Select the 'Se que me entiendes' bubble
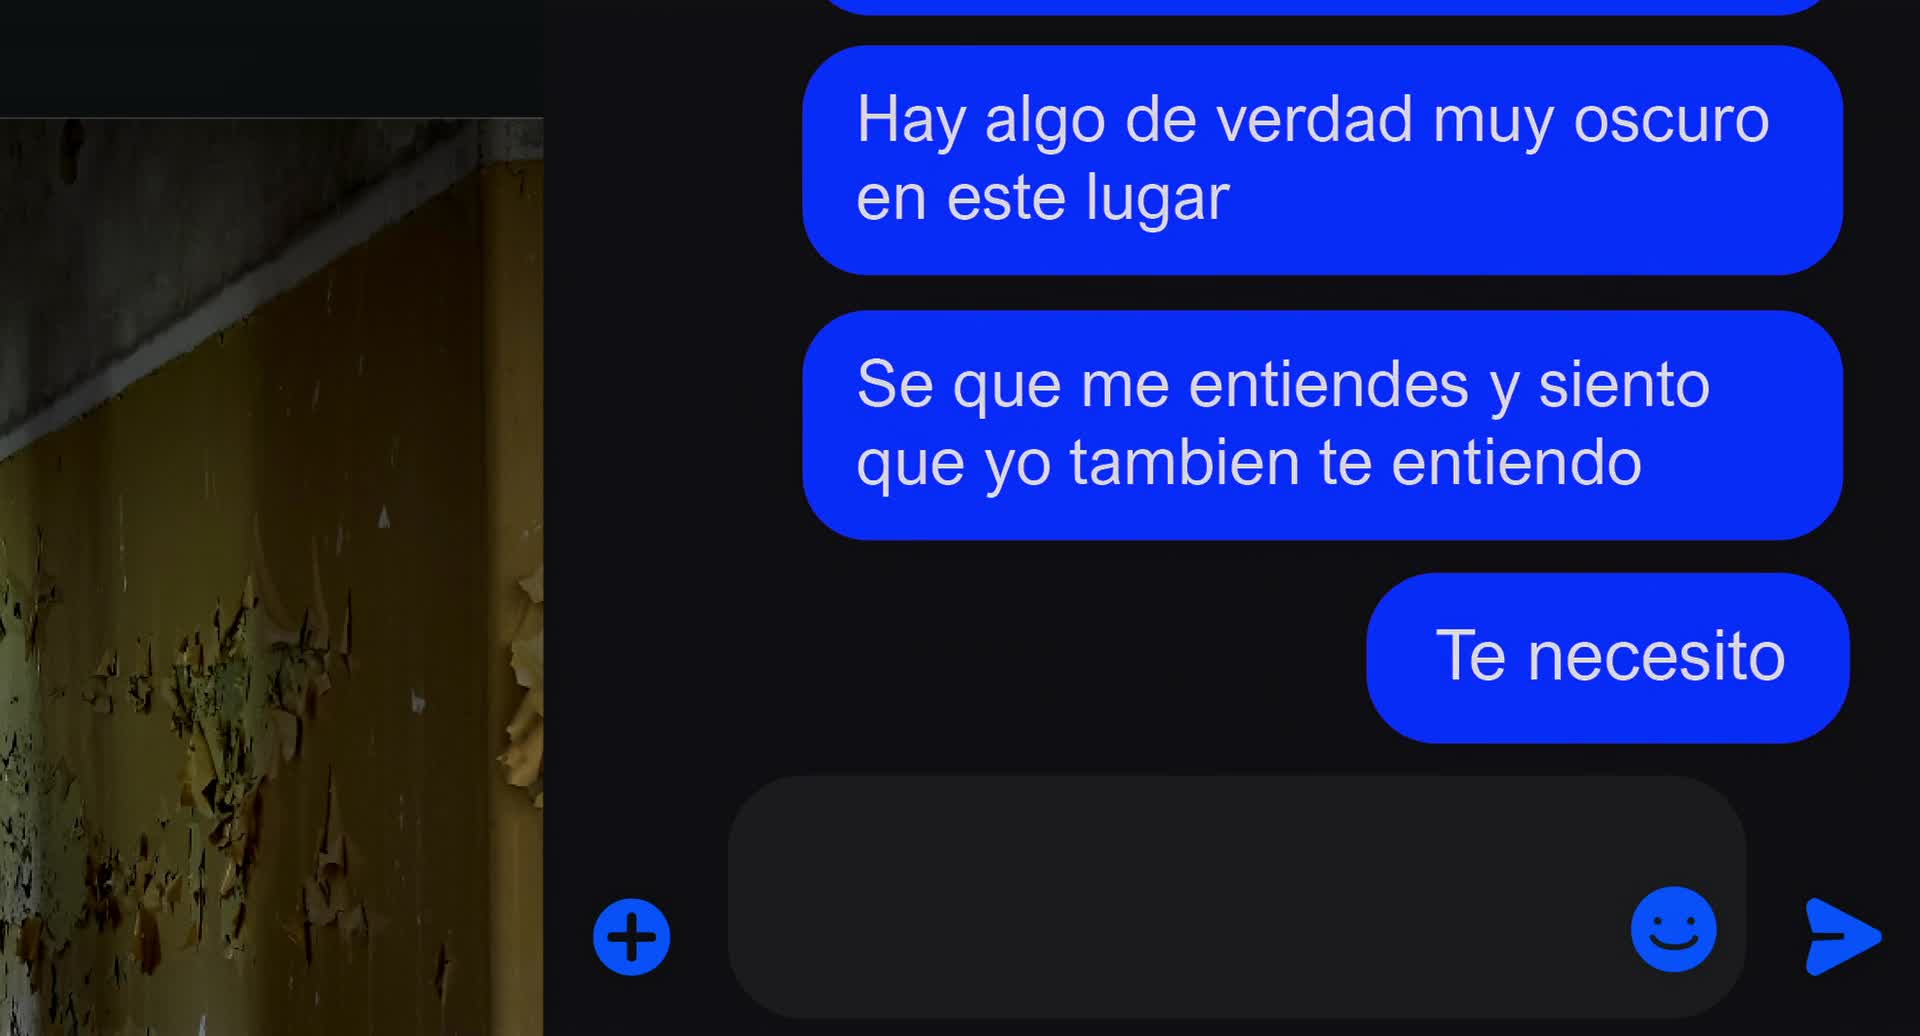Viewport: 1920px width, 1036px height. click(x=1322, y=425)
